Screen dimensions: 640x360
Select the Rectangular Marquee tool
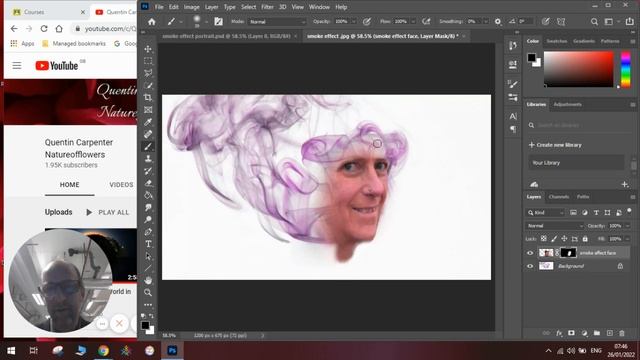click(x=148, y=61)
